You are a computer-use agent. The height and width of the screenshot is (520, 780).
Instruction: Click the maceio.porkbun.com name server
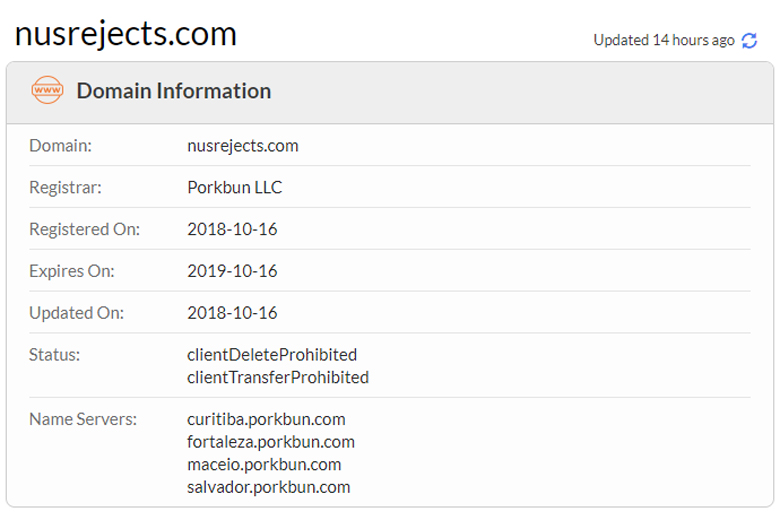[x=264, y=464]
